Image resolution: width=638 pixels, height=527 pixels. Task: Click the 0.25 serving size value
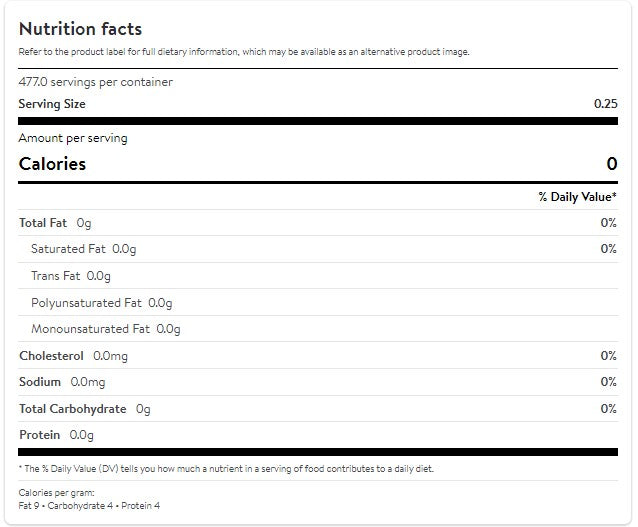(x=605, y=104)
